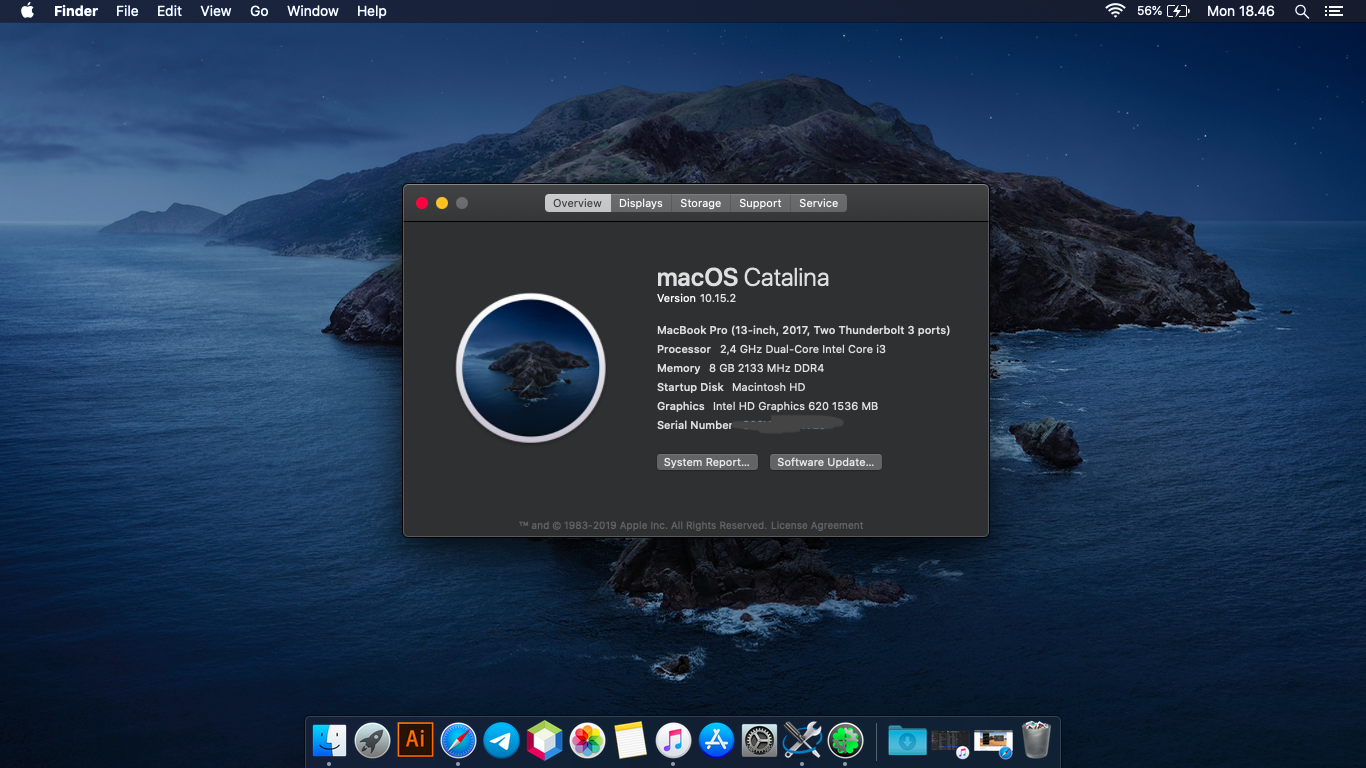Open the License Agreement link
1366x768 pixels.
click(x=817, y=525)
